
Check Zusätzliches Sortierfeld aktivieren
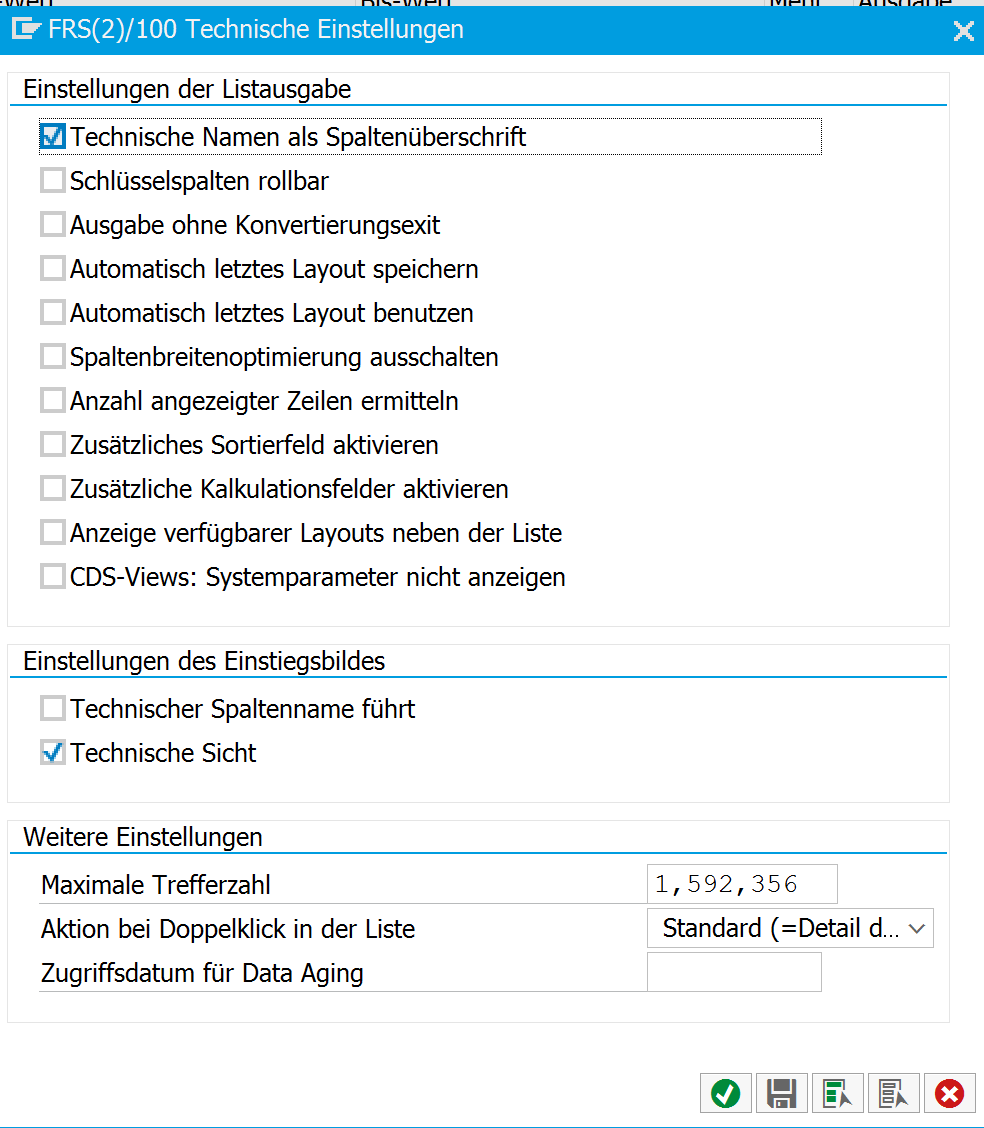53,444
